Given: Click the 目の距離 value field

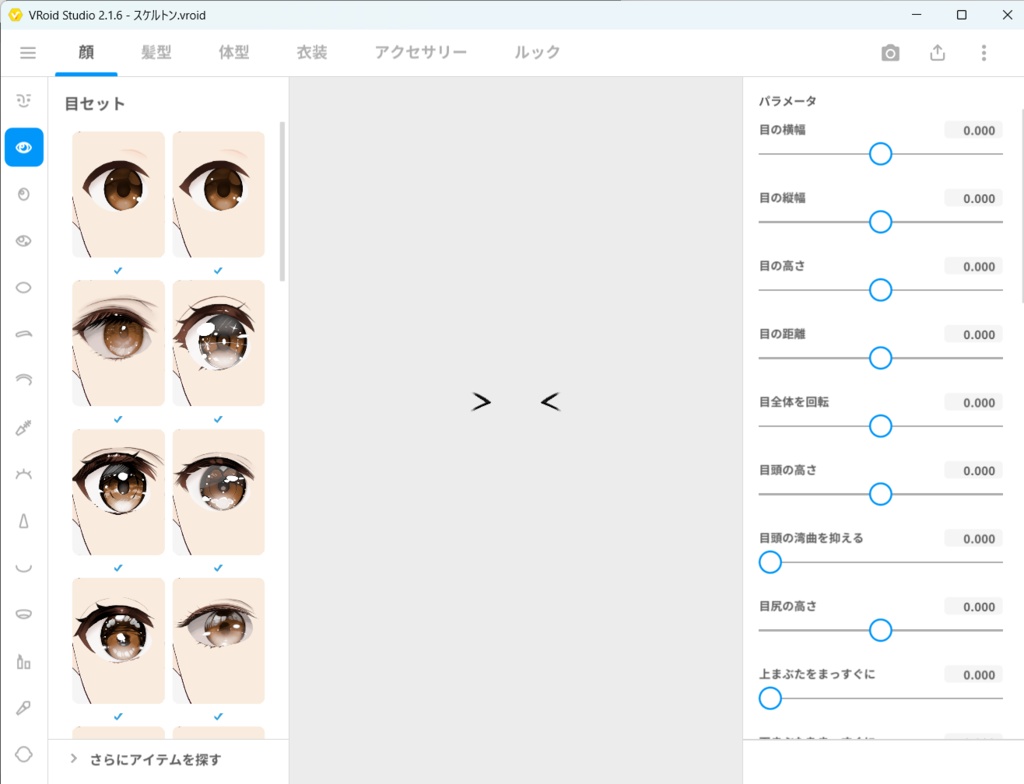Looking at the screenshot, I should pos(973,334).
